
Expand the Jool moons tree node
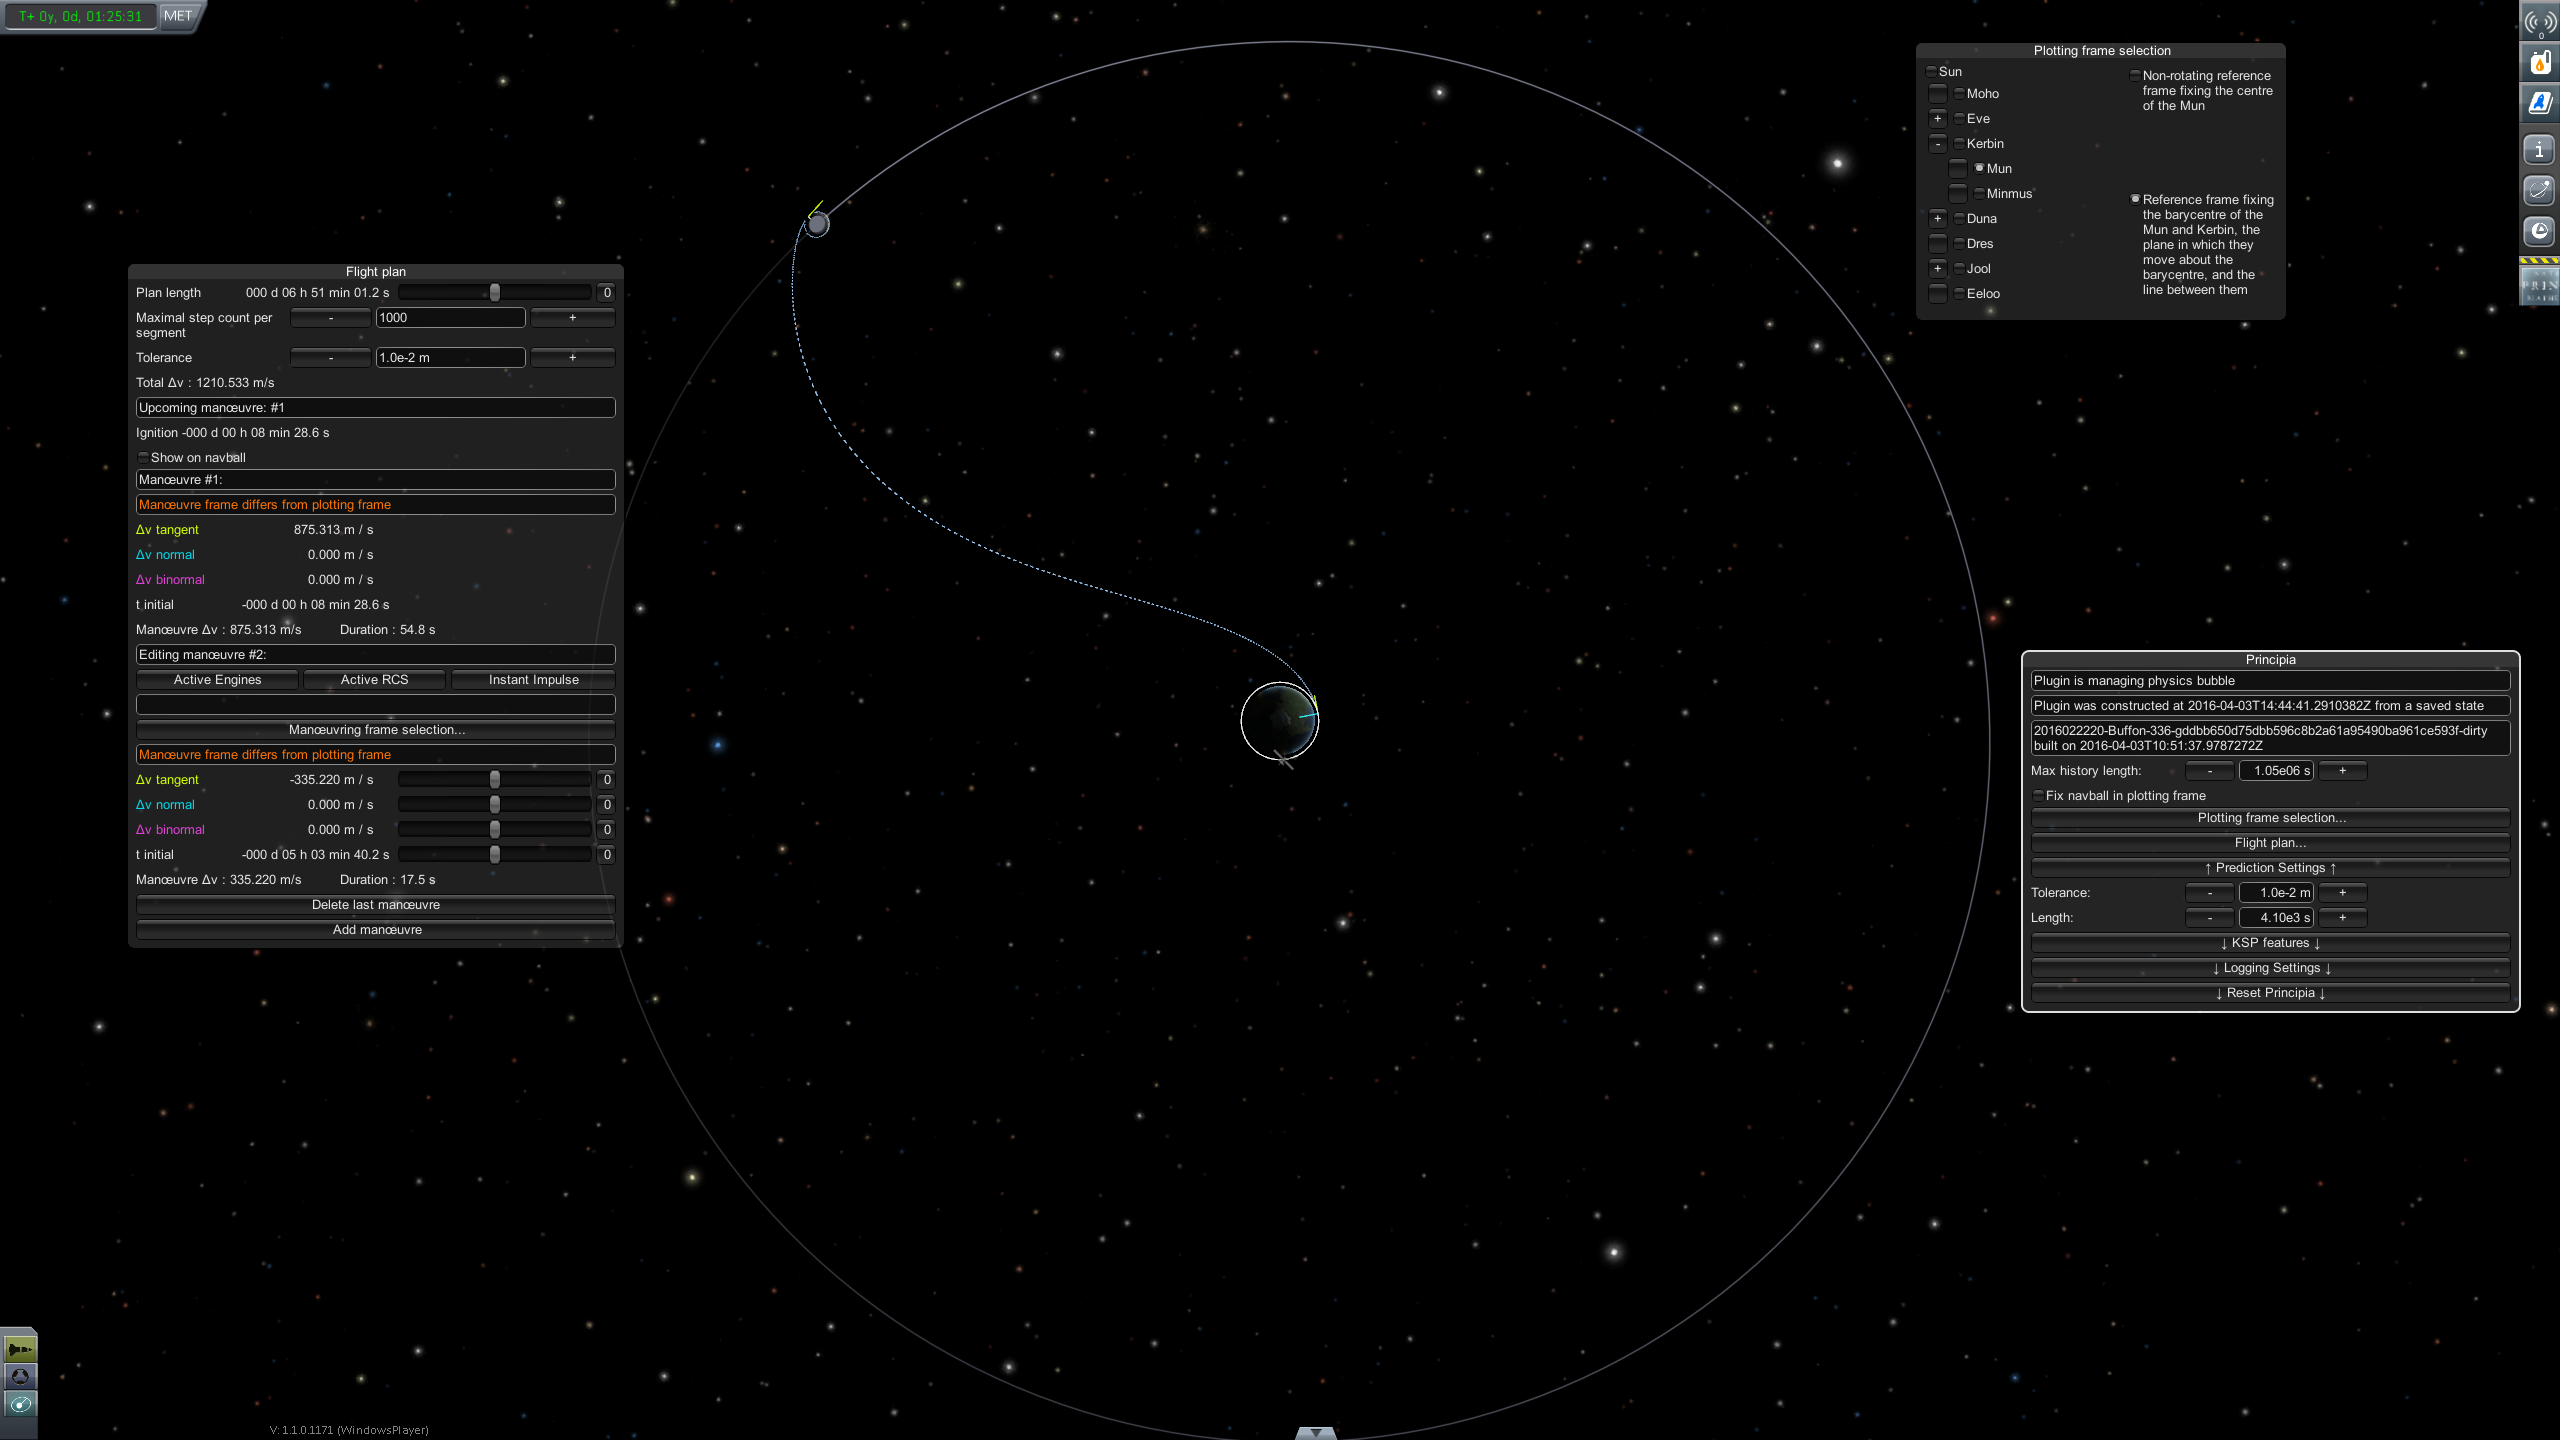1937,269
